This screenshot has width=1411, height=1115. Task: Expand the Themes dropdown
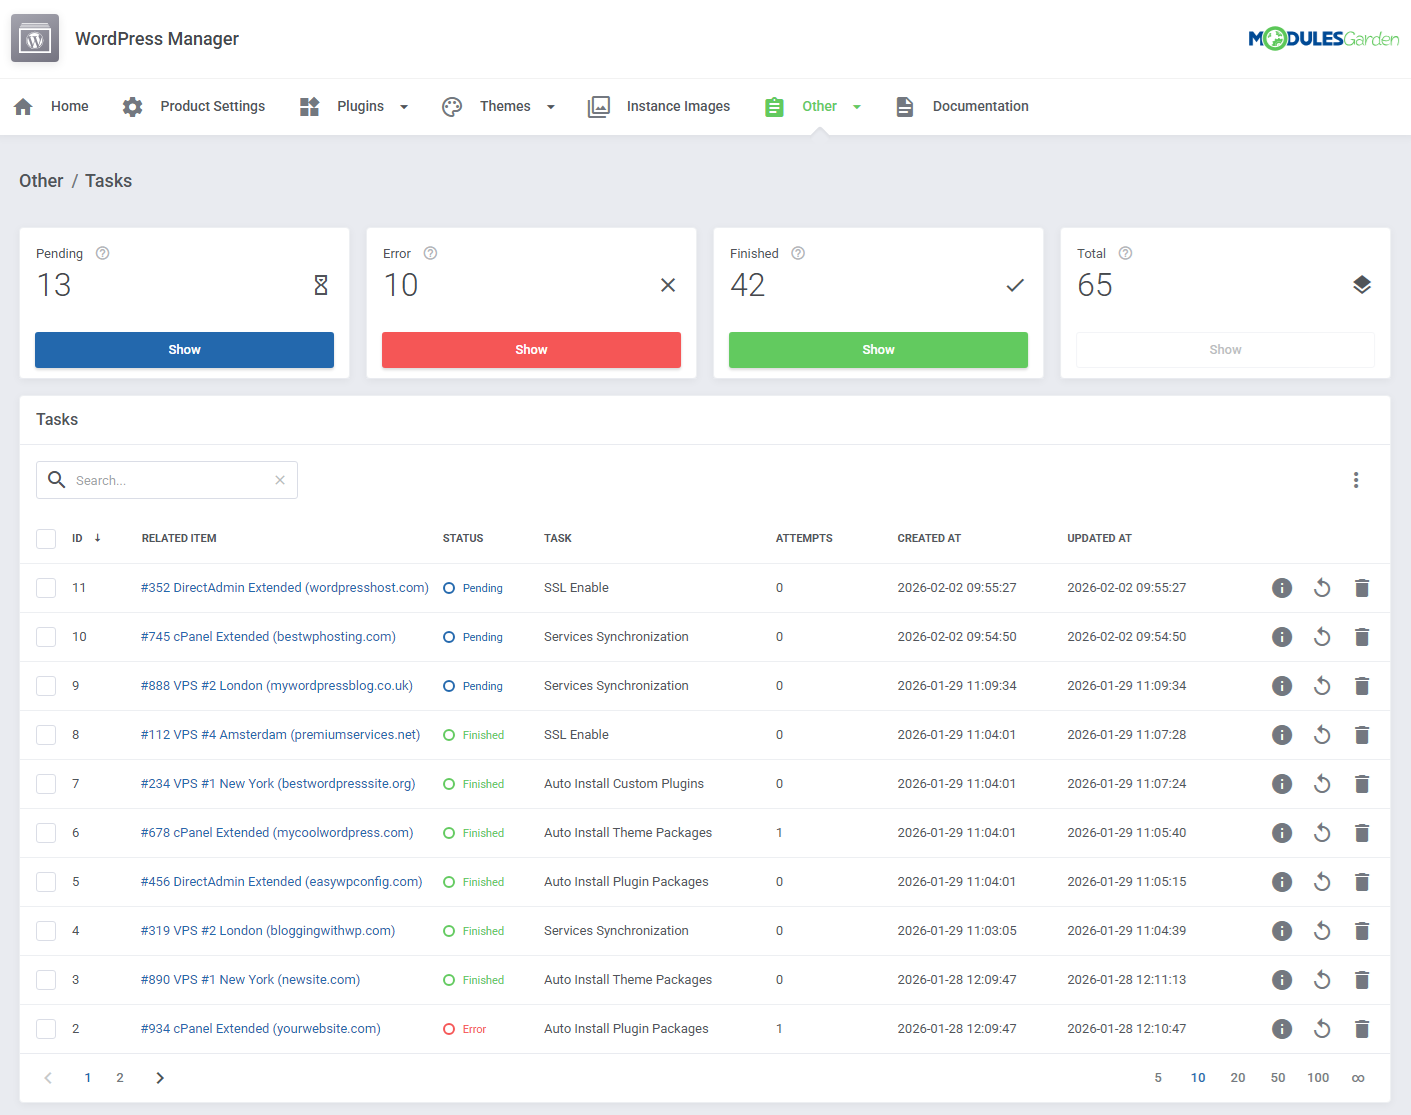[550, 106]
